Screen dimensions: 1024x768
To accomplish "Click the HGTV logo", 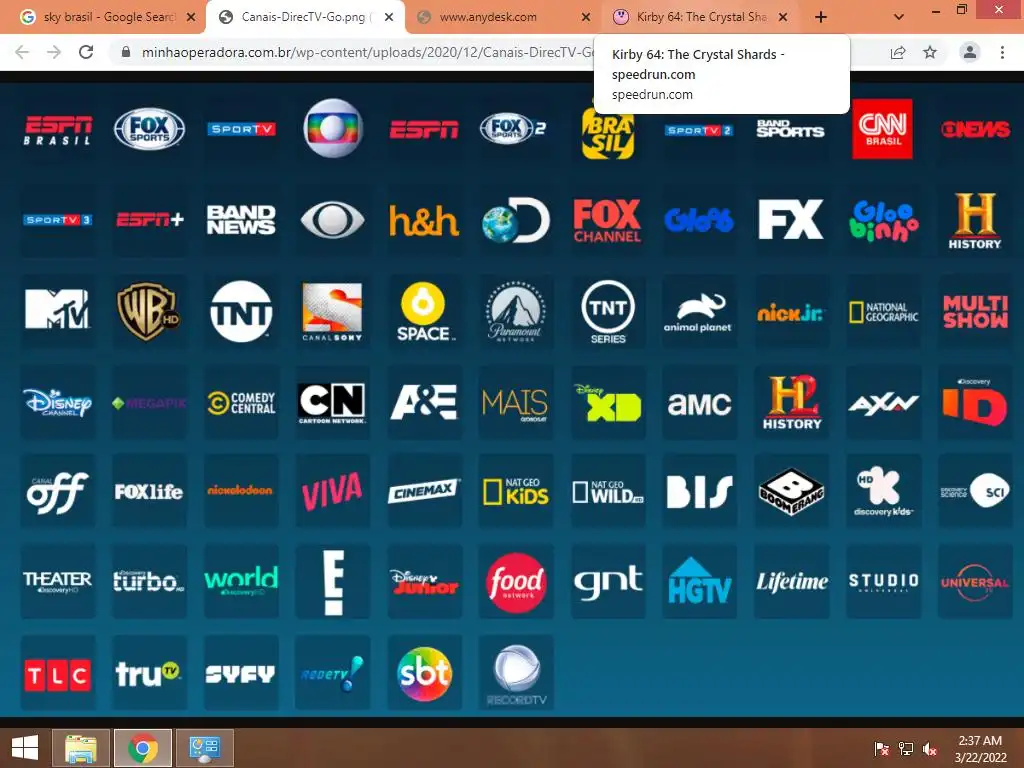I will 699,581.
